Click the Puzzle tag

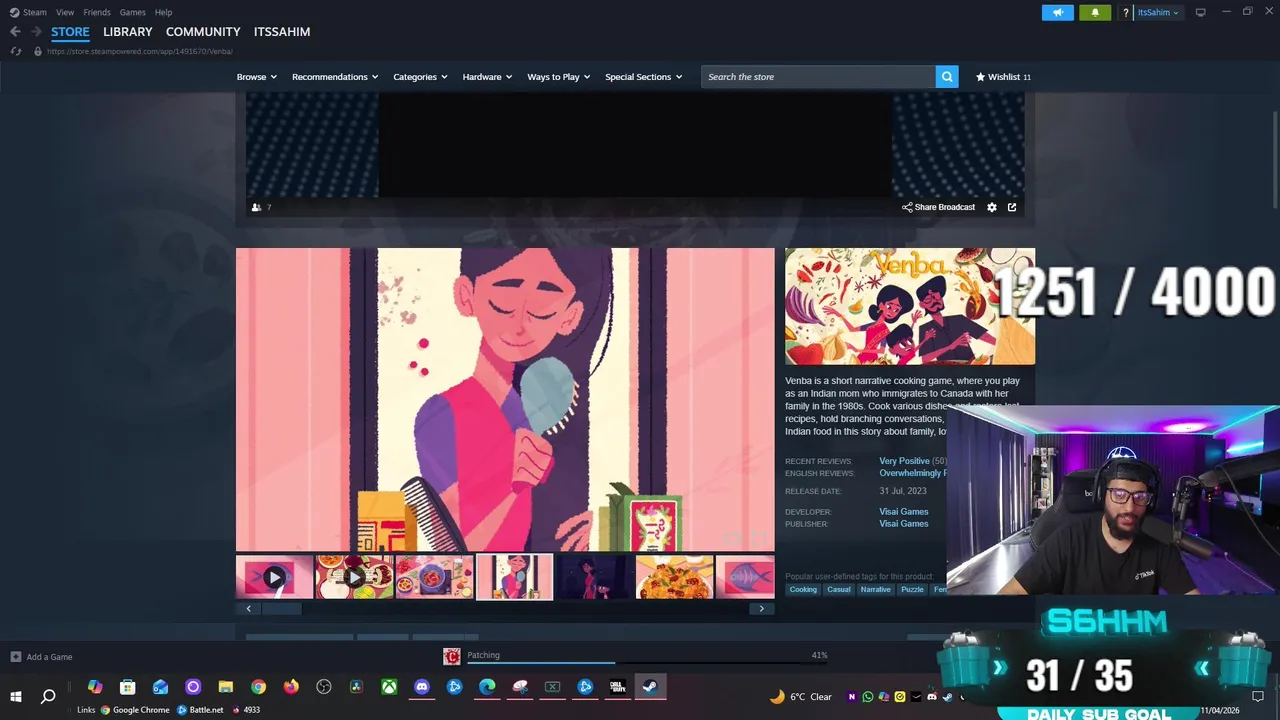(x=912, y=589)
